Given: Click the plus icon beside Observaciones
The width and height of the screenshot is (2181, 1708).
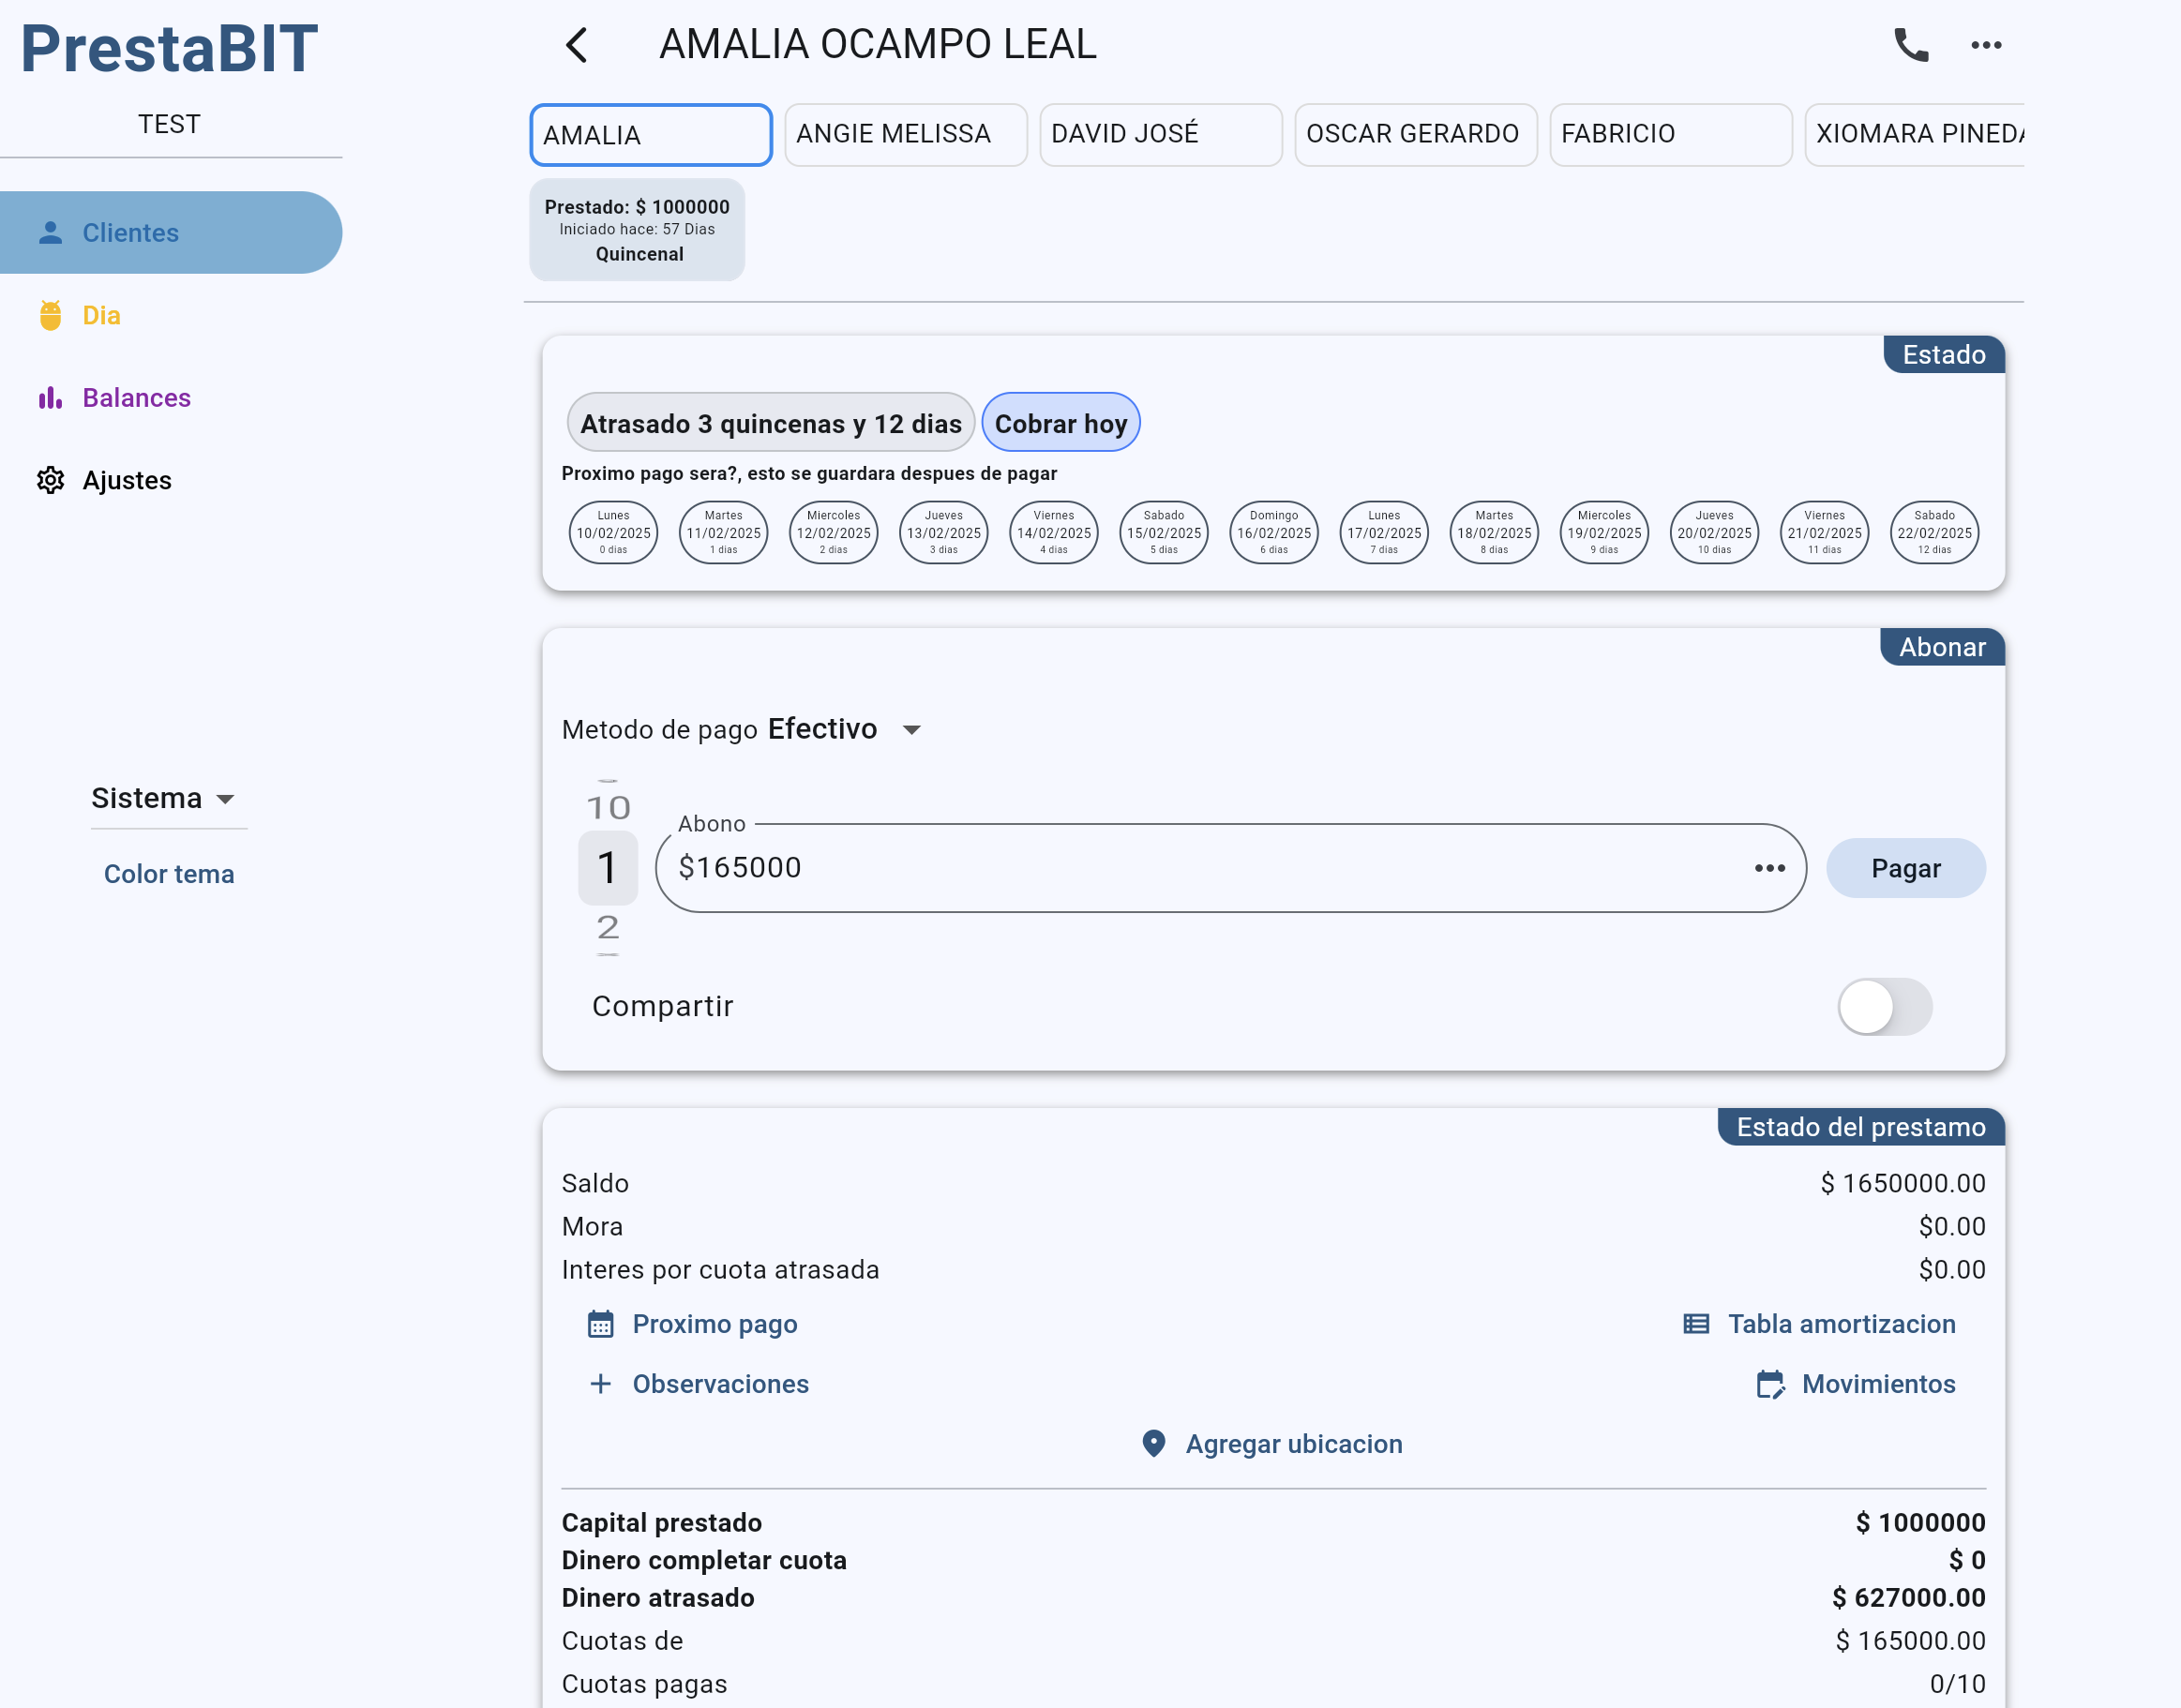Looking at the screenshot, I should pos(600,1384).
